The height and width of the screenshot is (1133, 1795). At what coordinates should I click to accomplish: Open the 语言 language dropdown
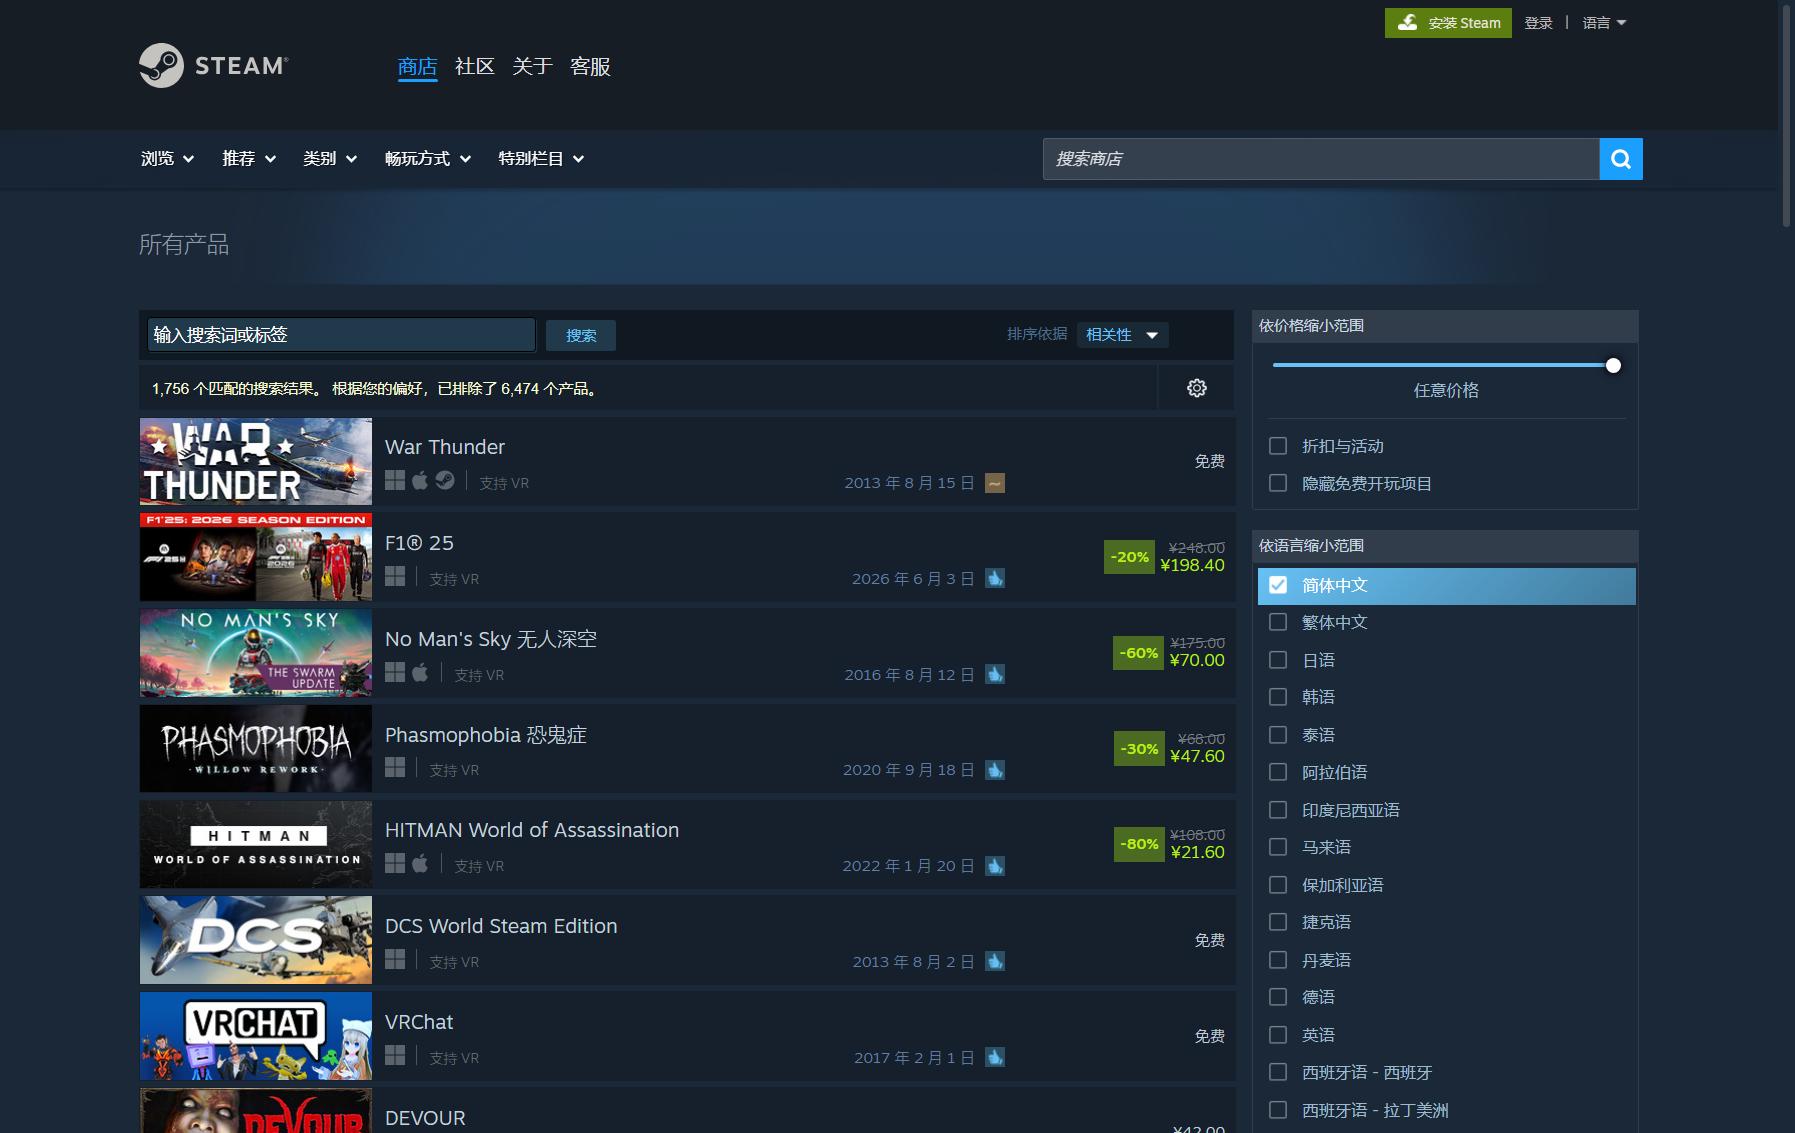[x=1604, y=23]
